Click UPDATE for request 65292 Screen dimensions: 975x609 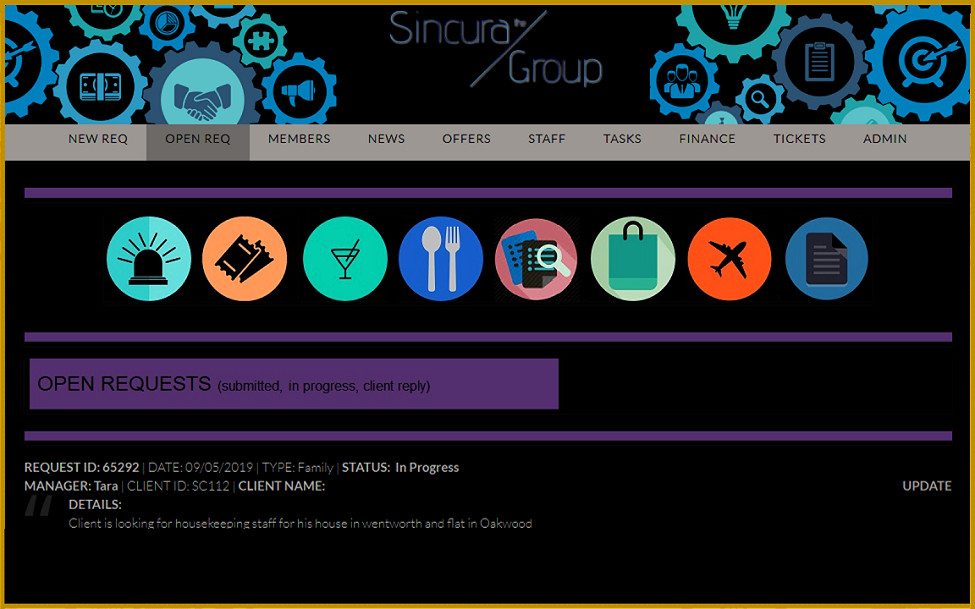926,486
